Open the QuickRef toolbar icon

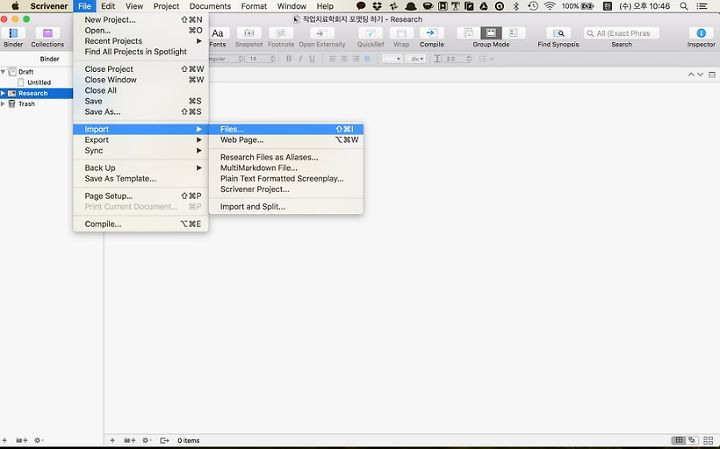click(370, 34)
